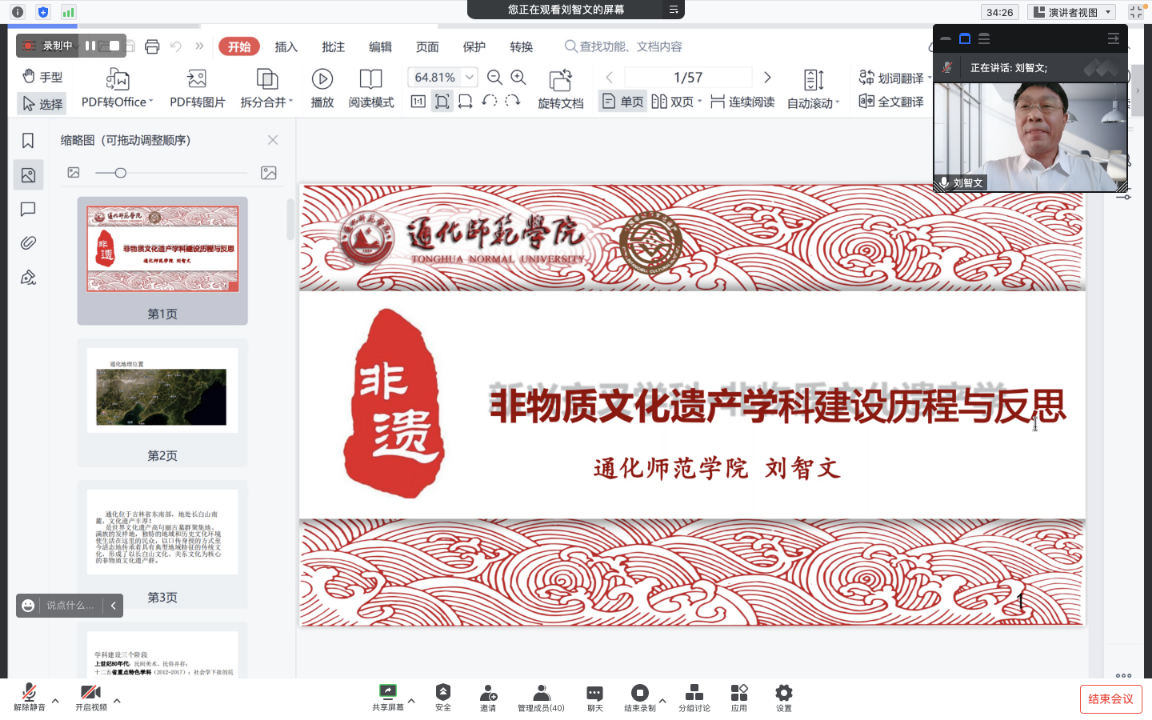
Task: Rotate page clockwise
Action: 513,101
